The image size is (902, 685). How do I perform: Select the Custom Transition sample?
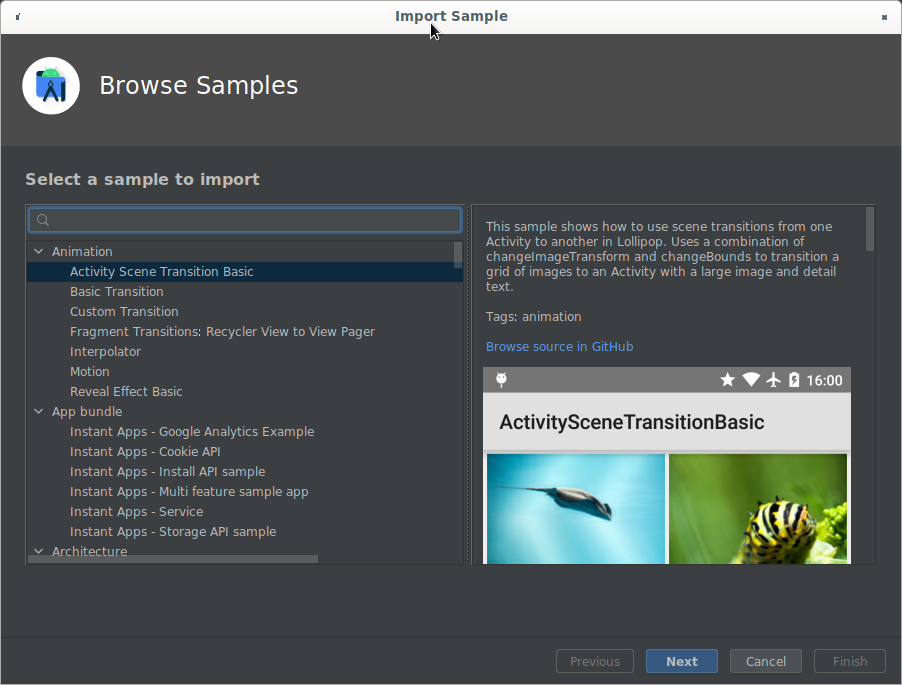(x=124, y=312)
